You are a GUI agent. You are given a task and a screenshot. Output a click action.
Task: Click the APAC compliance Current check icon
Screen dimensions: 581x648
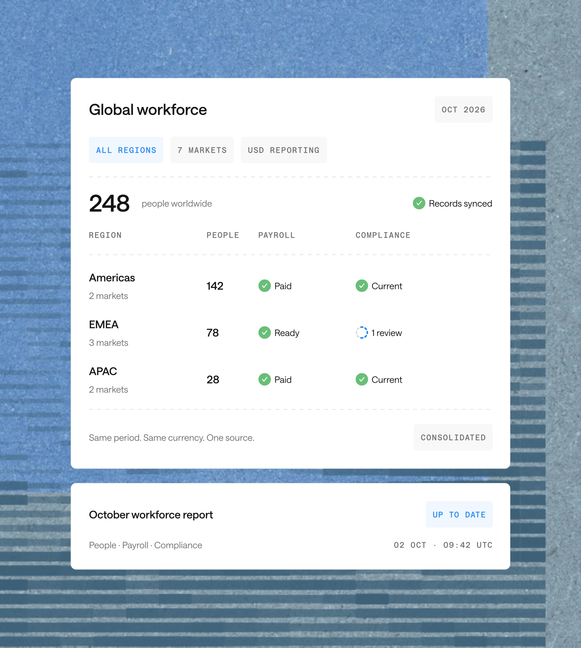pyautogui.click(x=362, y=379)
